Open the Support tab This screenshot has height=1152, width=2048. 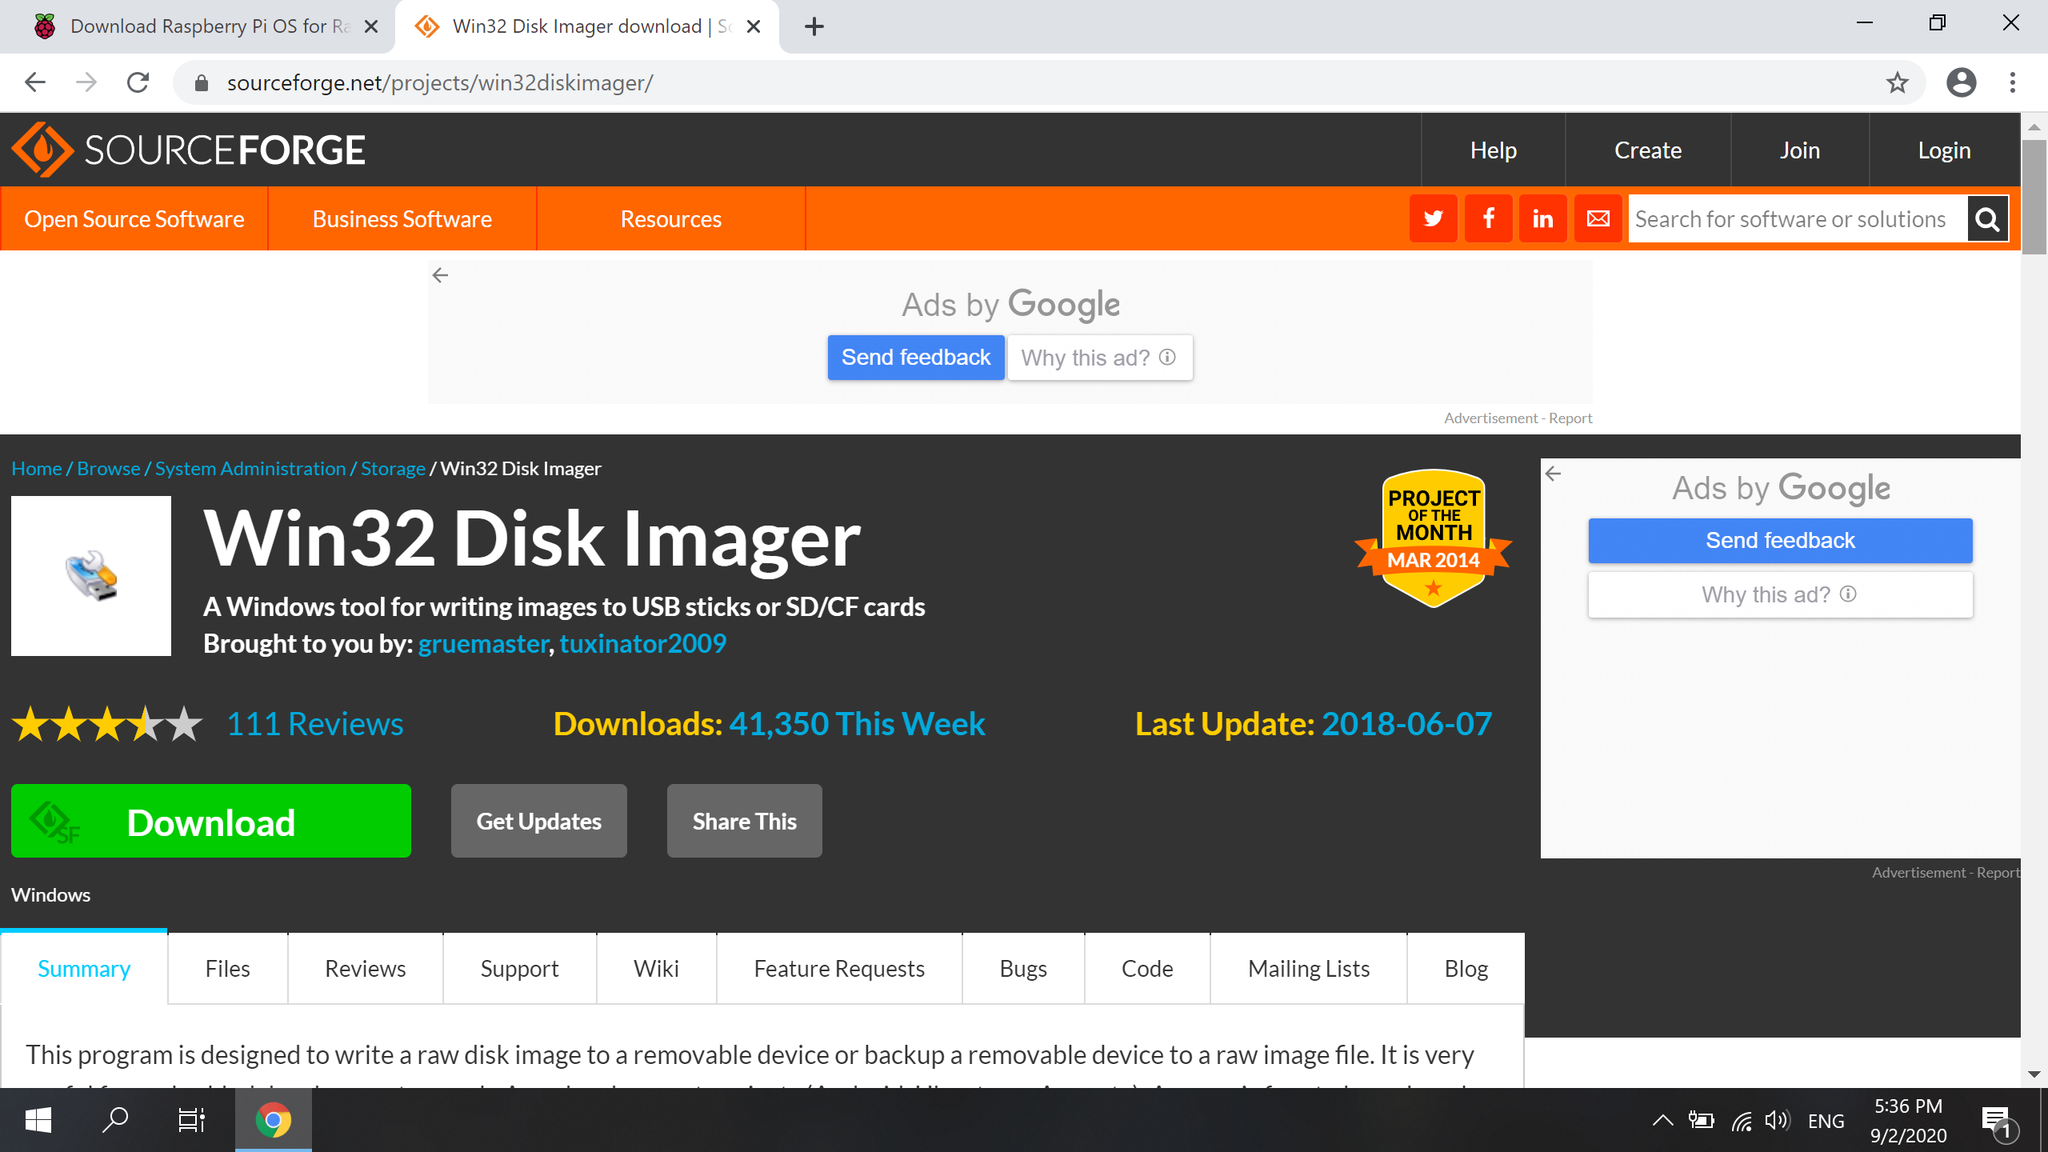click(519, 968)
